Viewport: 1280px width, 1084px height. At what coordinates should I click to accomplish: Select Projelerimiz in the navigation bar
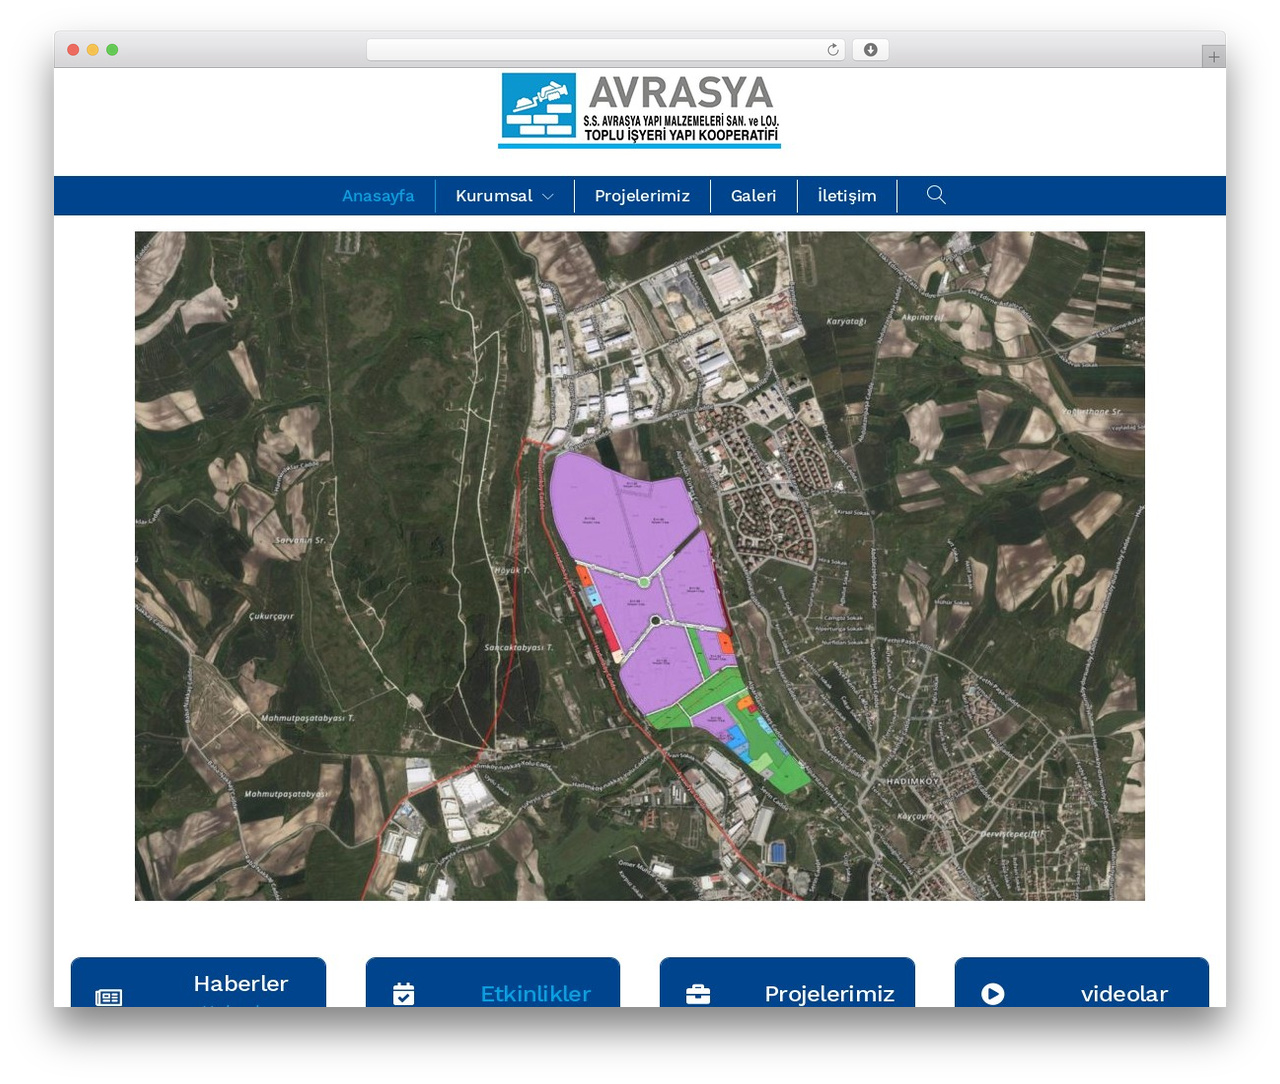(x=642, y=196)
